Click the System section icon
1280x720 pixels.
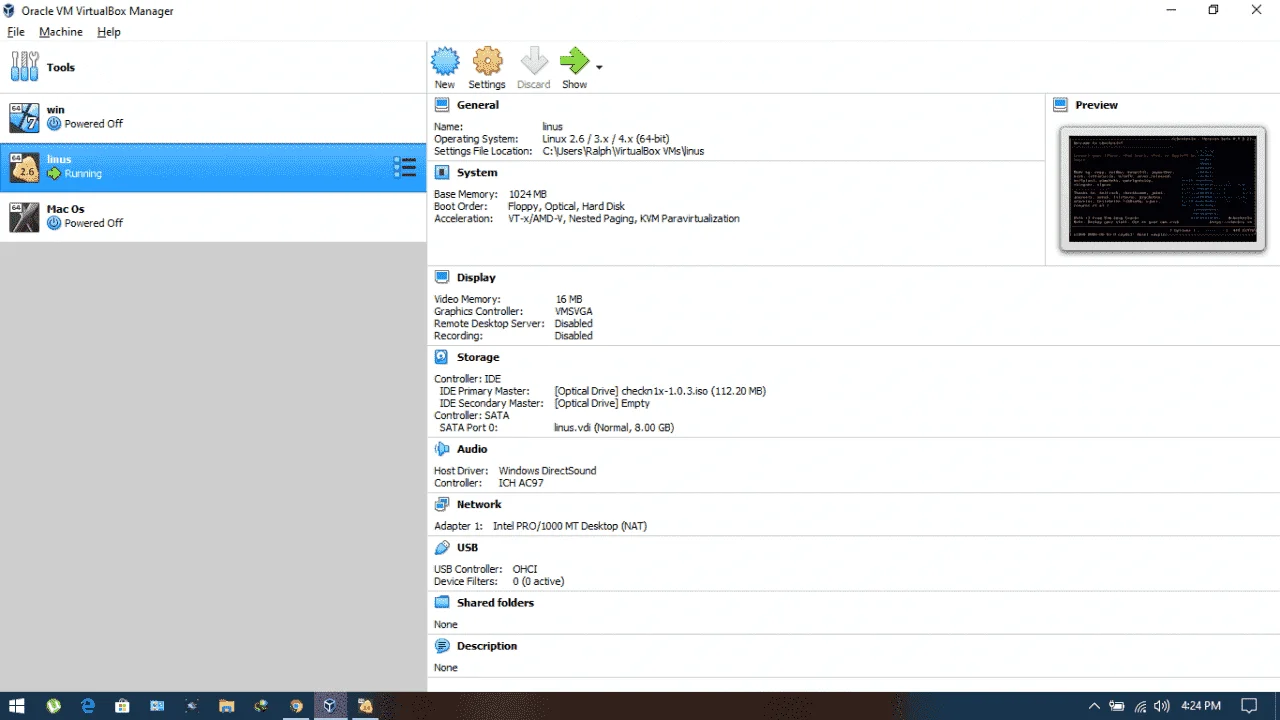point(442,173)
